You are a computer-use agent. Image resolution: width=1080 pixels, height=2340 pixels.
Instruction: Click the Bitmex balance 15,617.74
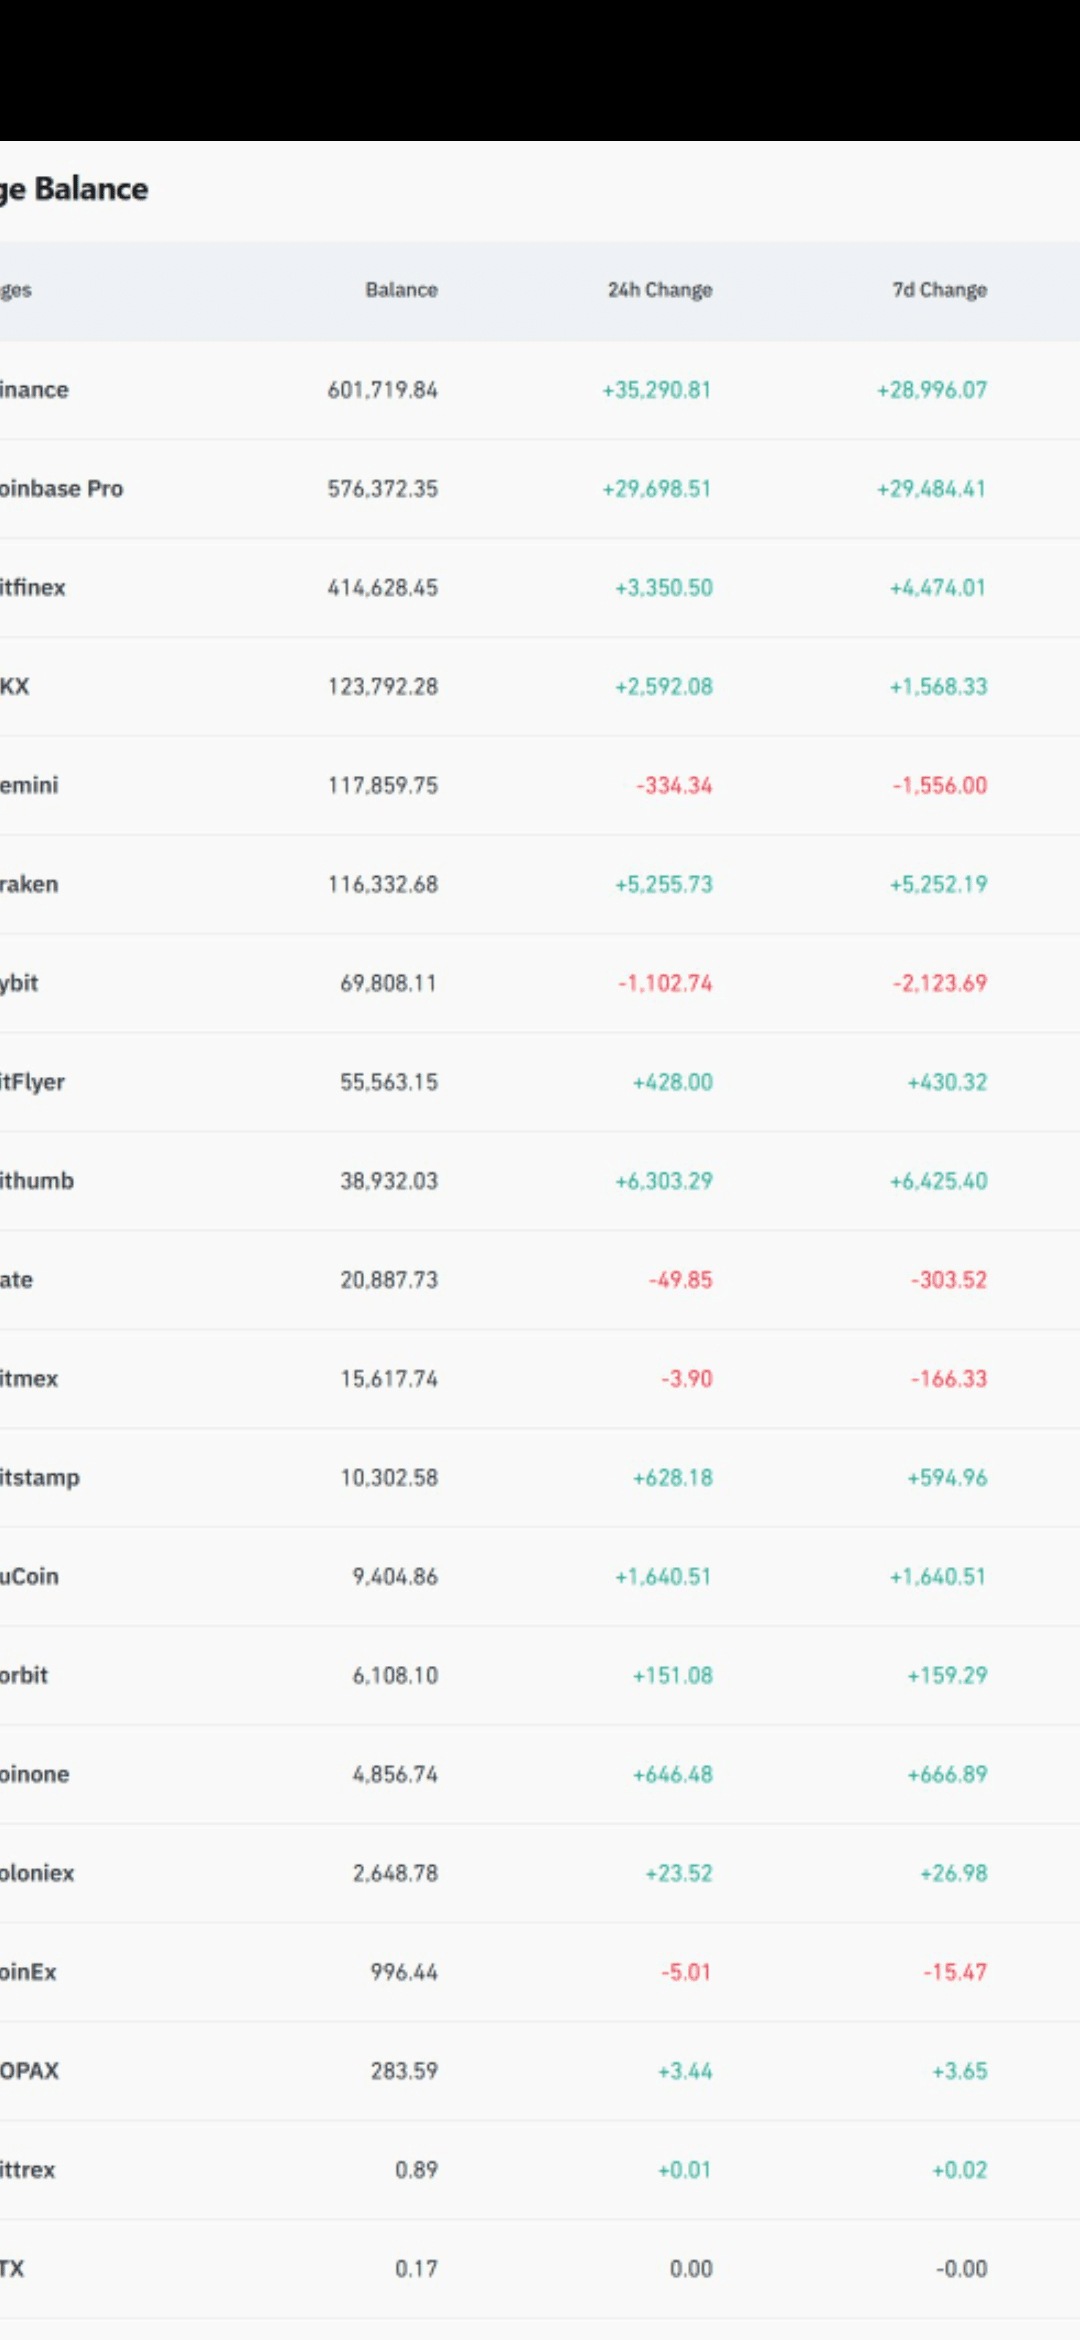pos(389,1379)
